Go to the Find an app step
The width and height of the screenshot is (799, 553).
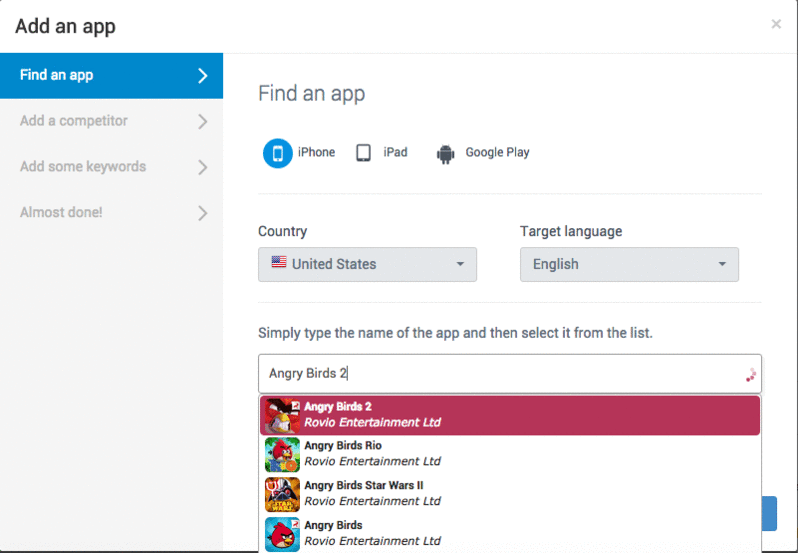tap(112, 75)
